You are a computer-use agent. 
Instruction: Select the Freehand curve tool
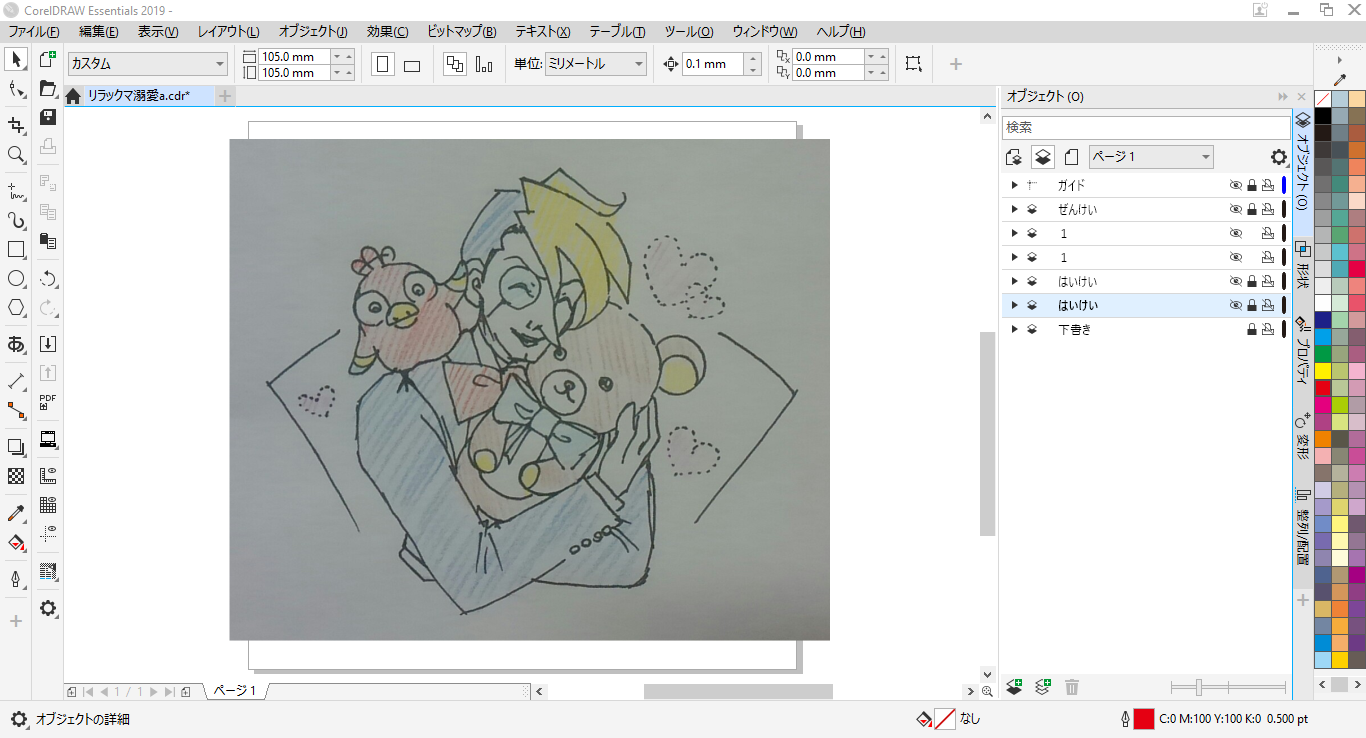tap(16, 189)
